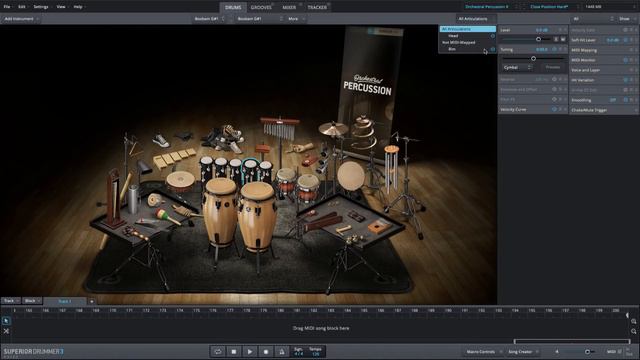Click the small splash cymbal
640x360 pixels.
tap(333, 129)
